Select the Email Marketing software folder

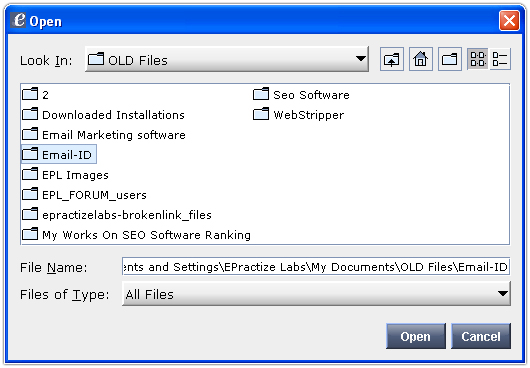click(x=104, y=134)
